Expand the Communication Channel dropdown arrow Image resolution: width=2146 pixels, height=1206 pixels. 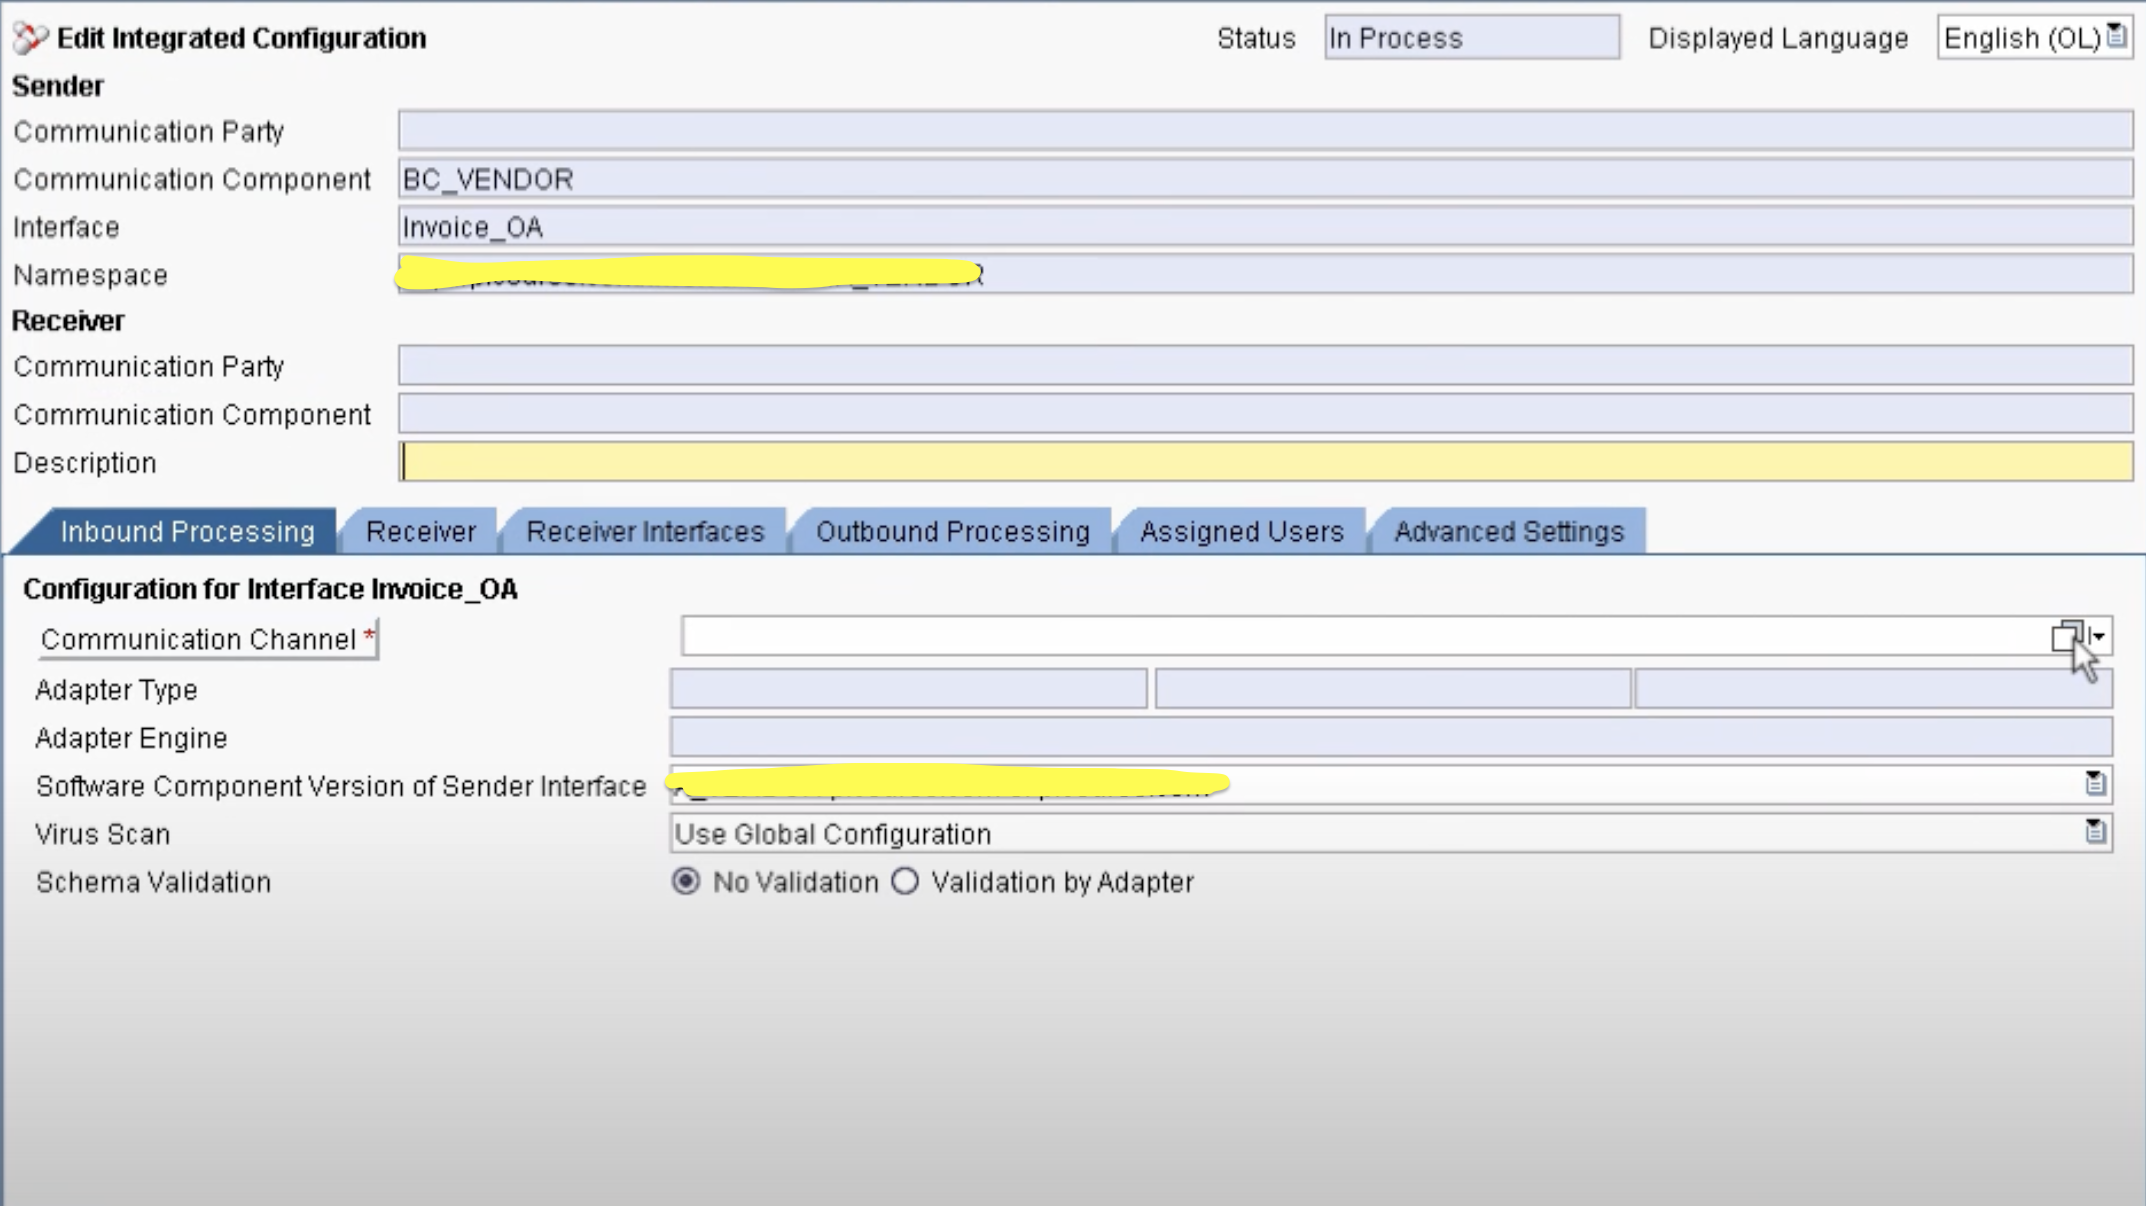(2099, 637)
